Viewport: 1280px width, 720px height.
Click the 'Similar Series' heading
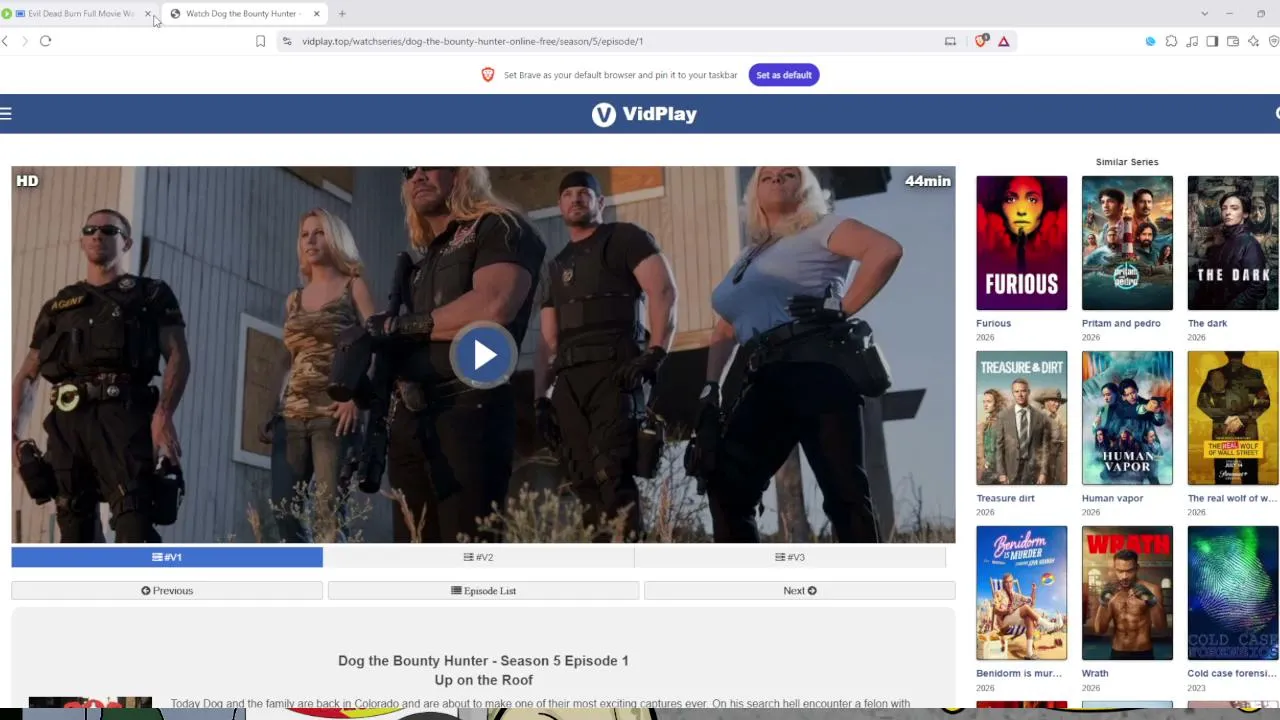[1127, 162]
